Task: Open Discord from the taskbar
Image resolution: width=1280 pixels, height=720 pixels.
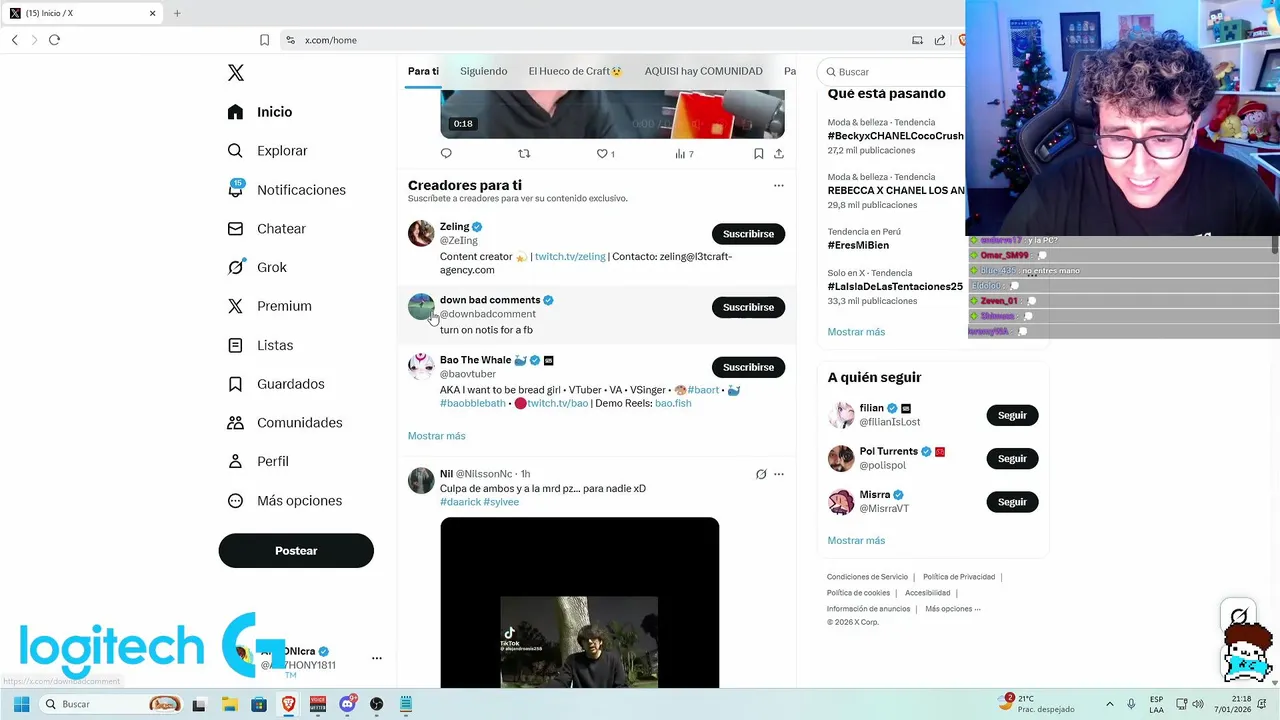Action: pyautogui.click(x=347, y=704)
